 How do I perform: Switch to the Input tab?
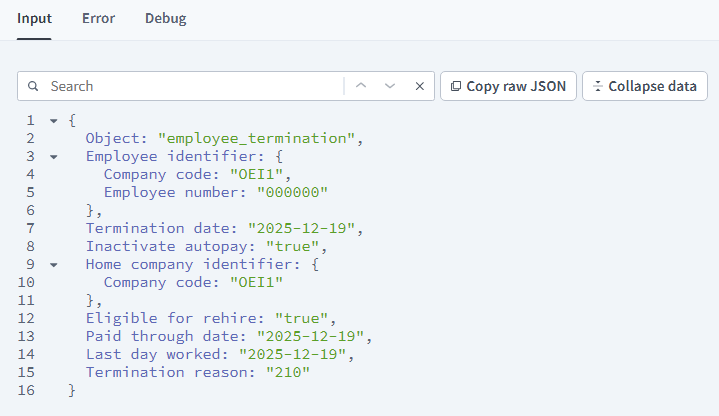click(34, 19)
